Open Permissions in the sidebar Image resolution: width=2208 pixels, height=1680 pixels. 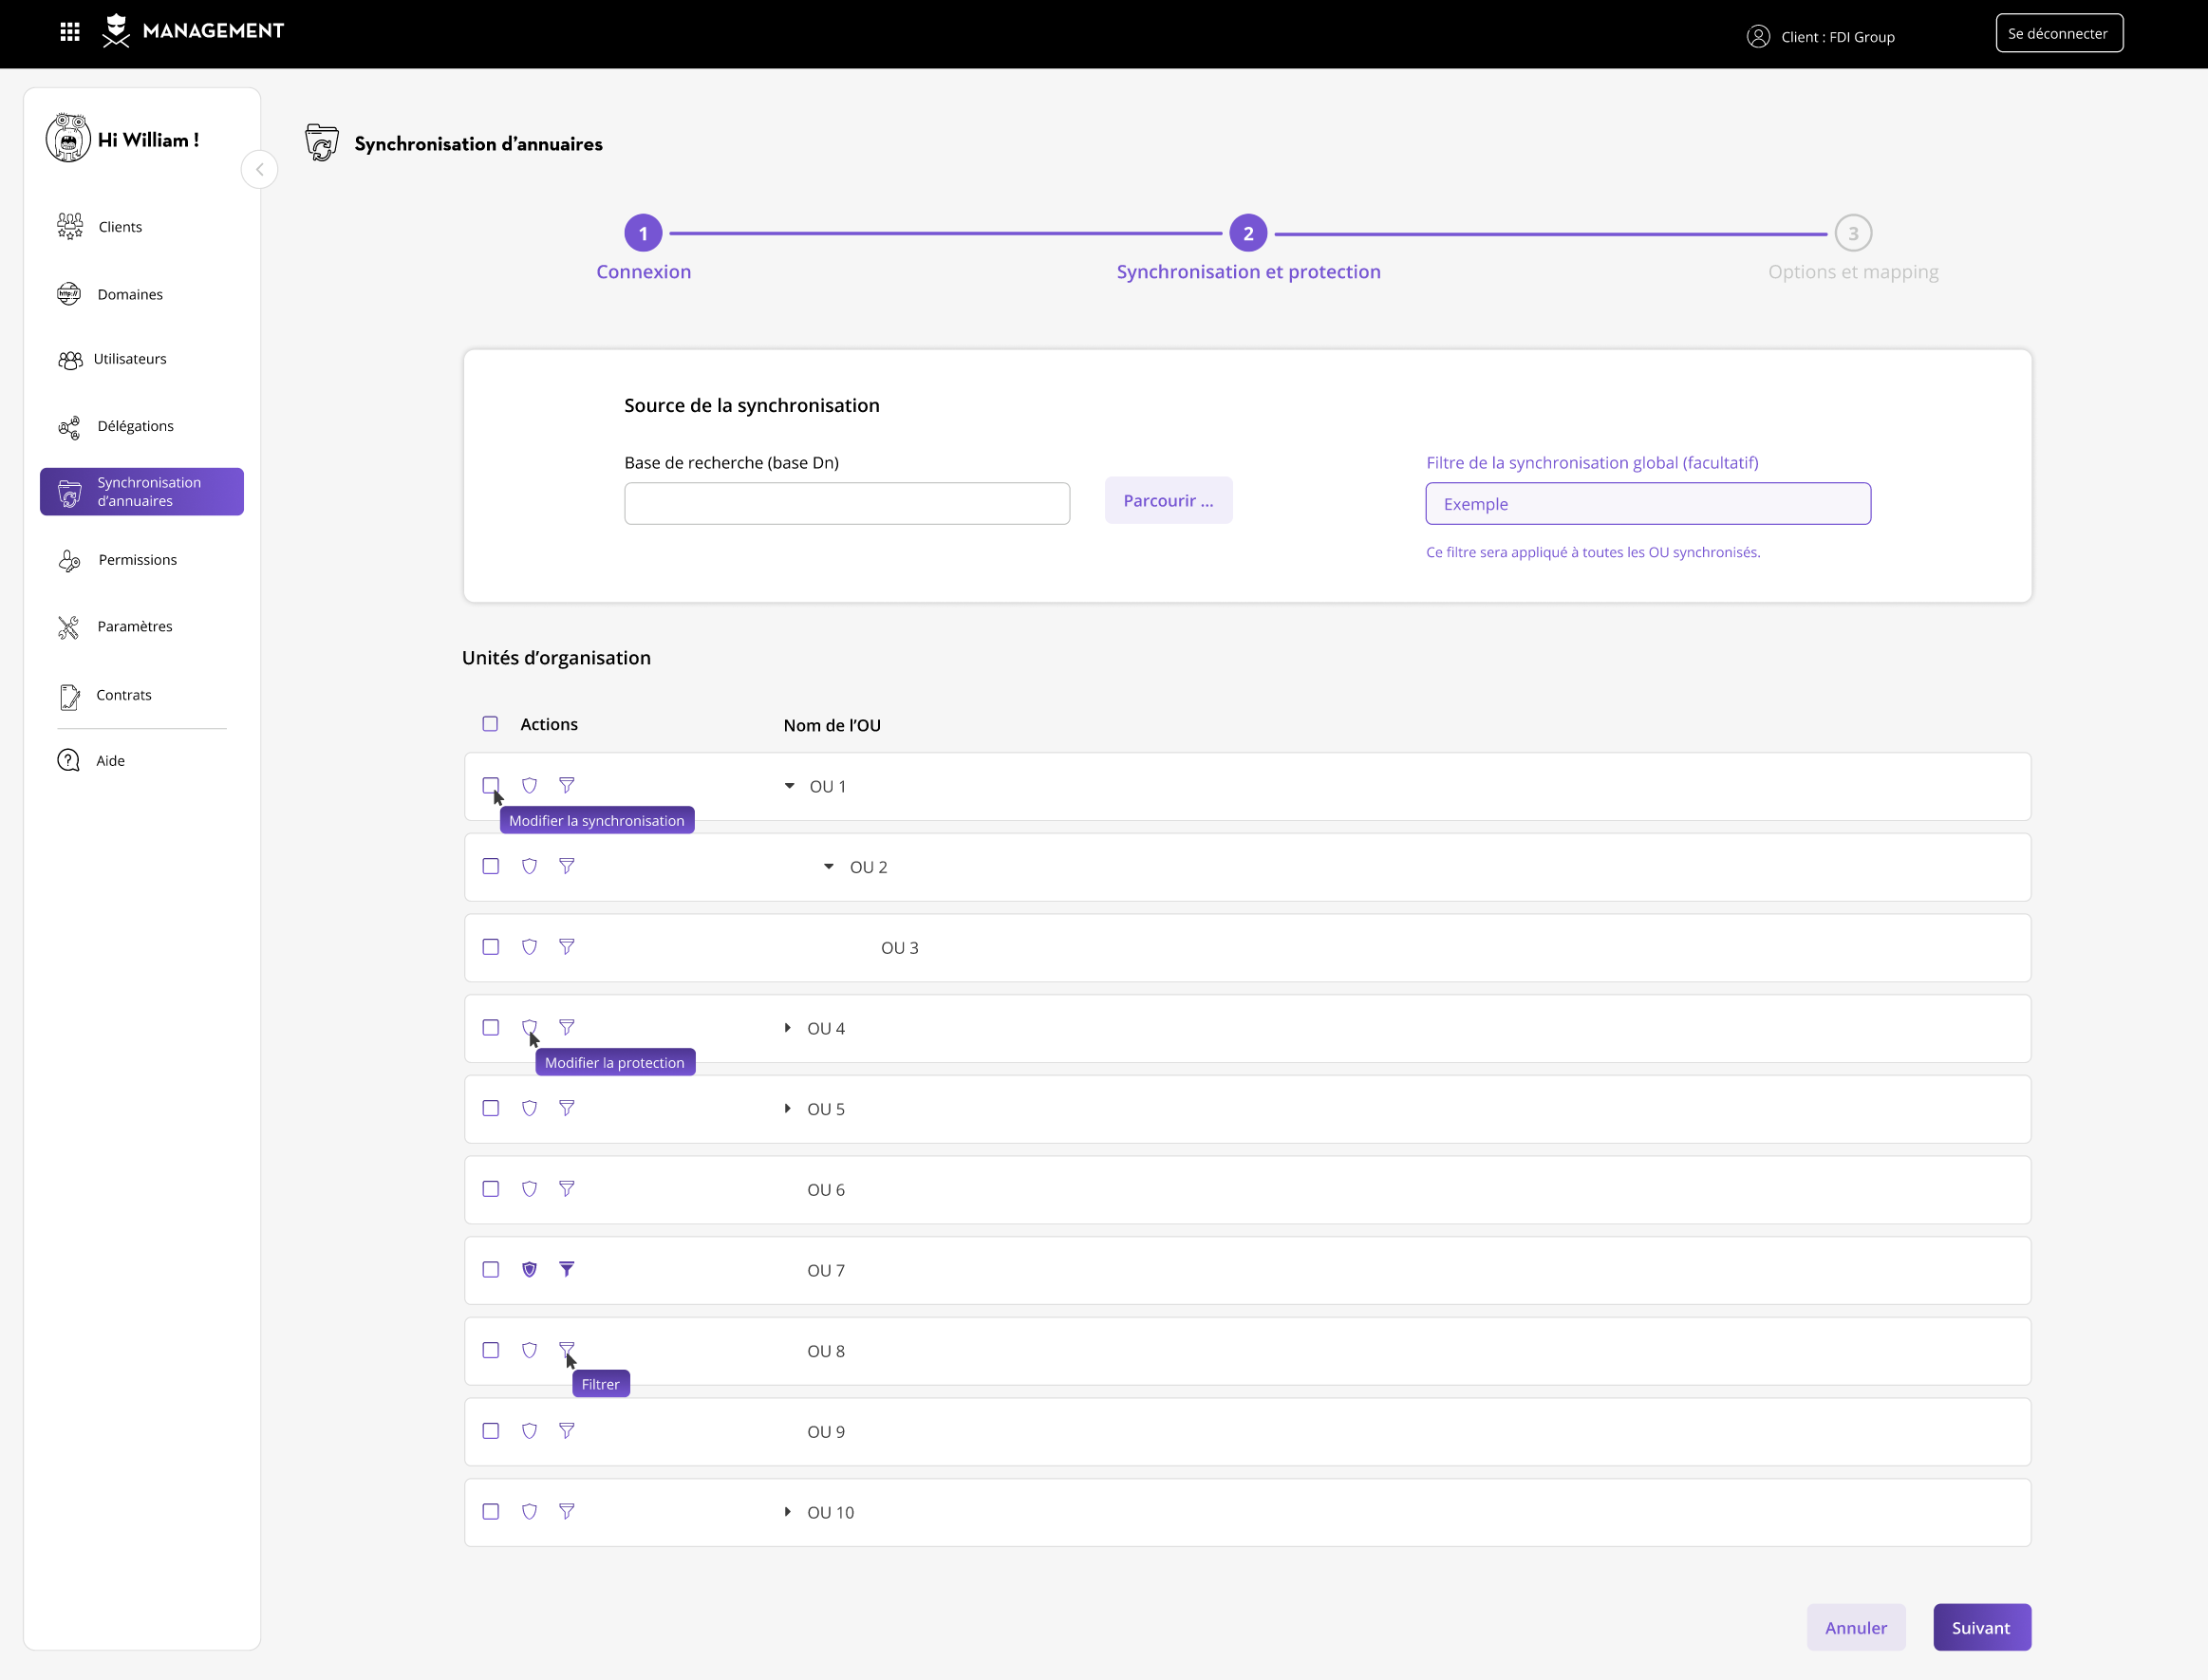point(137,560)
